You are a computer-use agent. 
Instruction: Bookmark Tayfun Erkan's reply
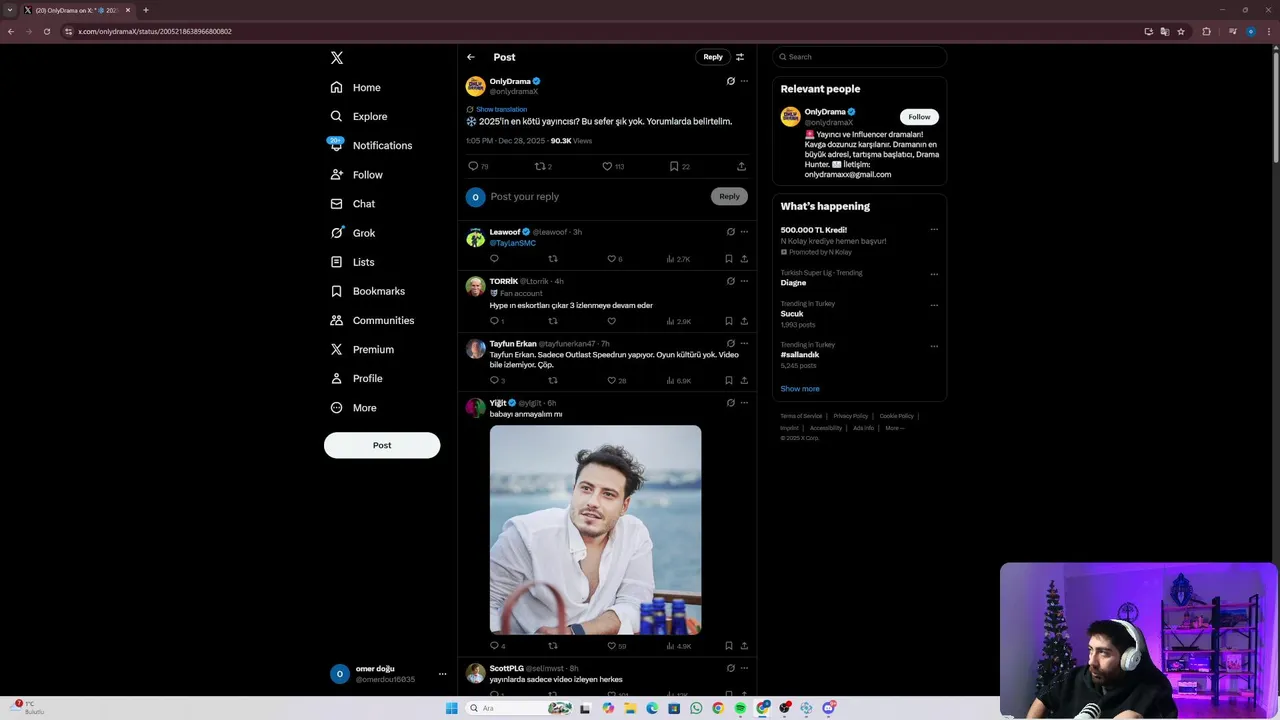click(729, 381)
